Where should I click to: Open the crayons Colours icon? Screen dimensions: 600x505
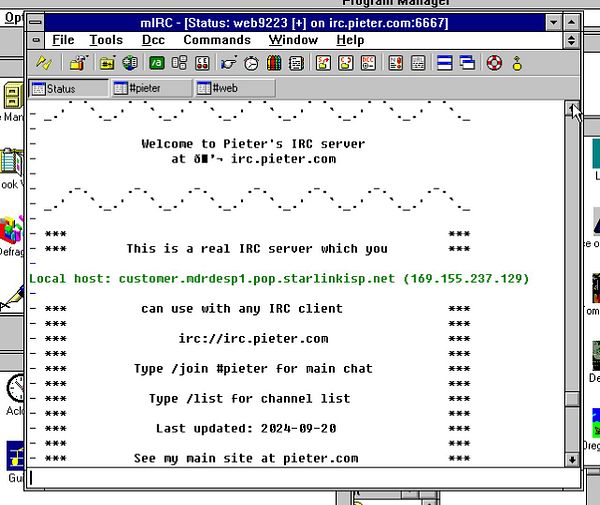[x=274, y=63]
